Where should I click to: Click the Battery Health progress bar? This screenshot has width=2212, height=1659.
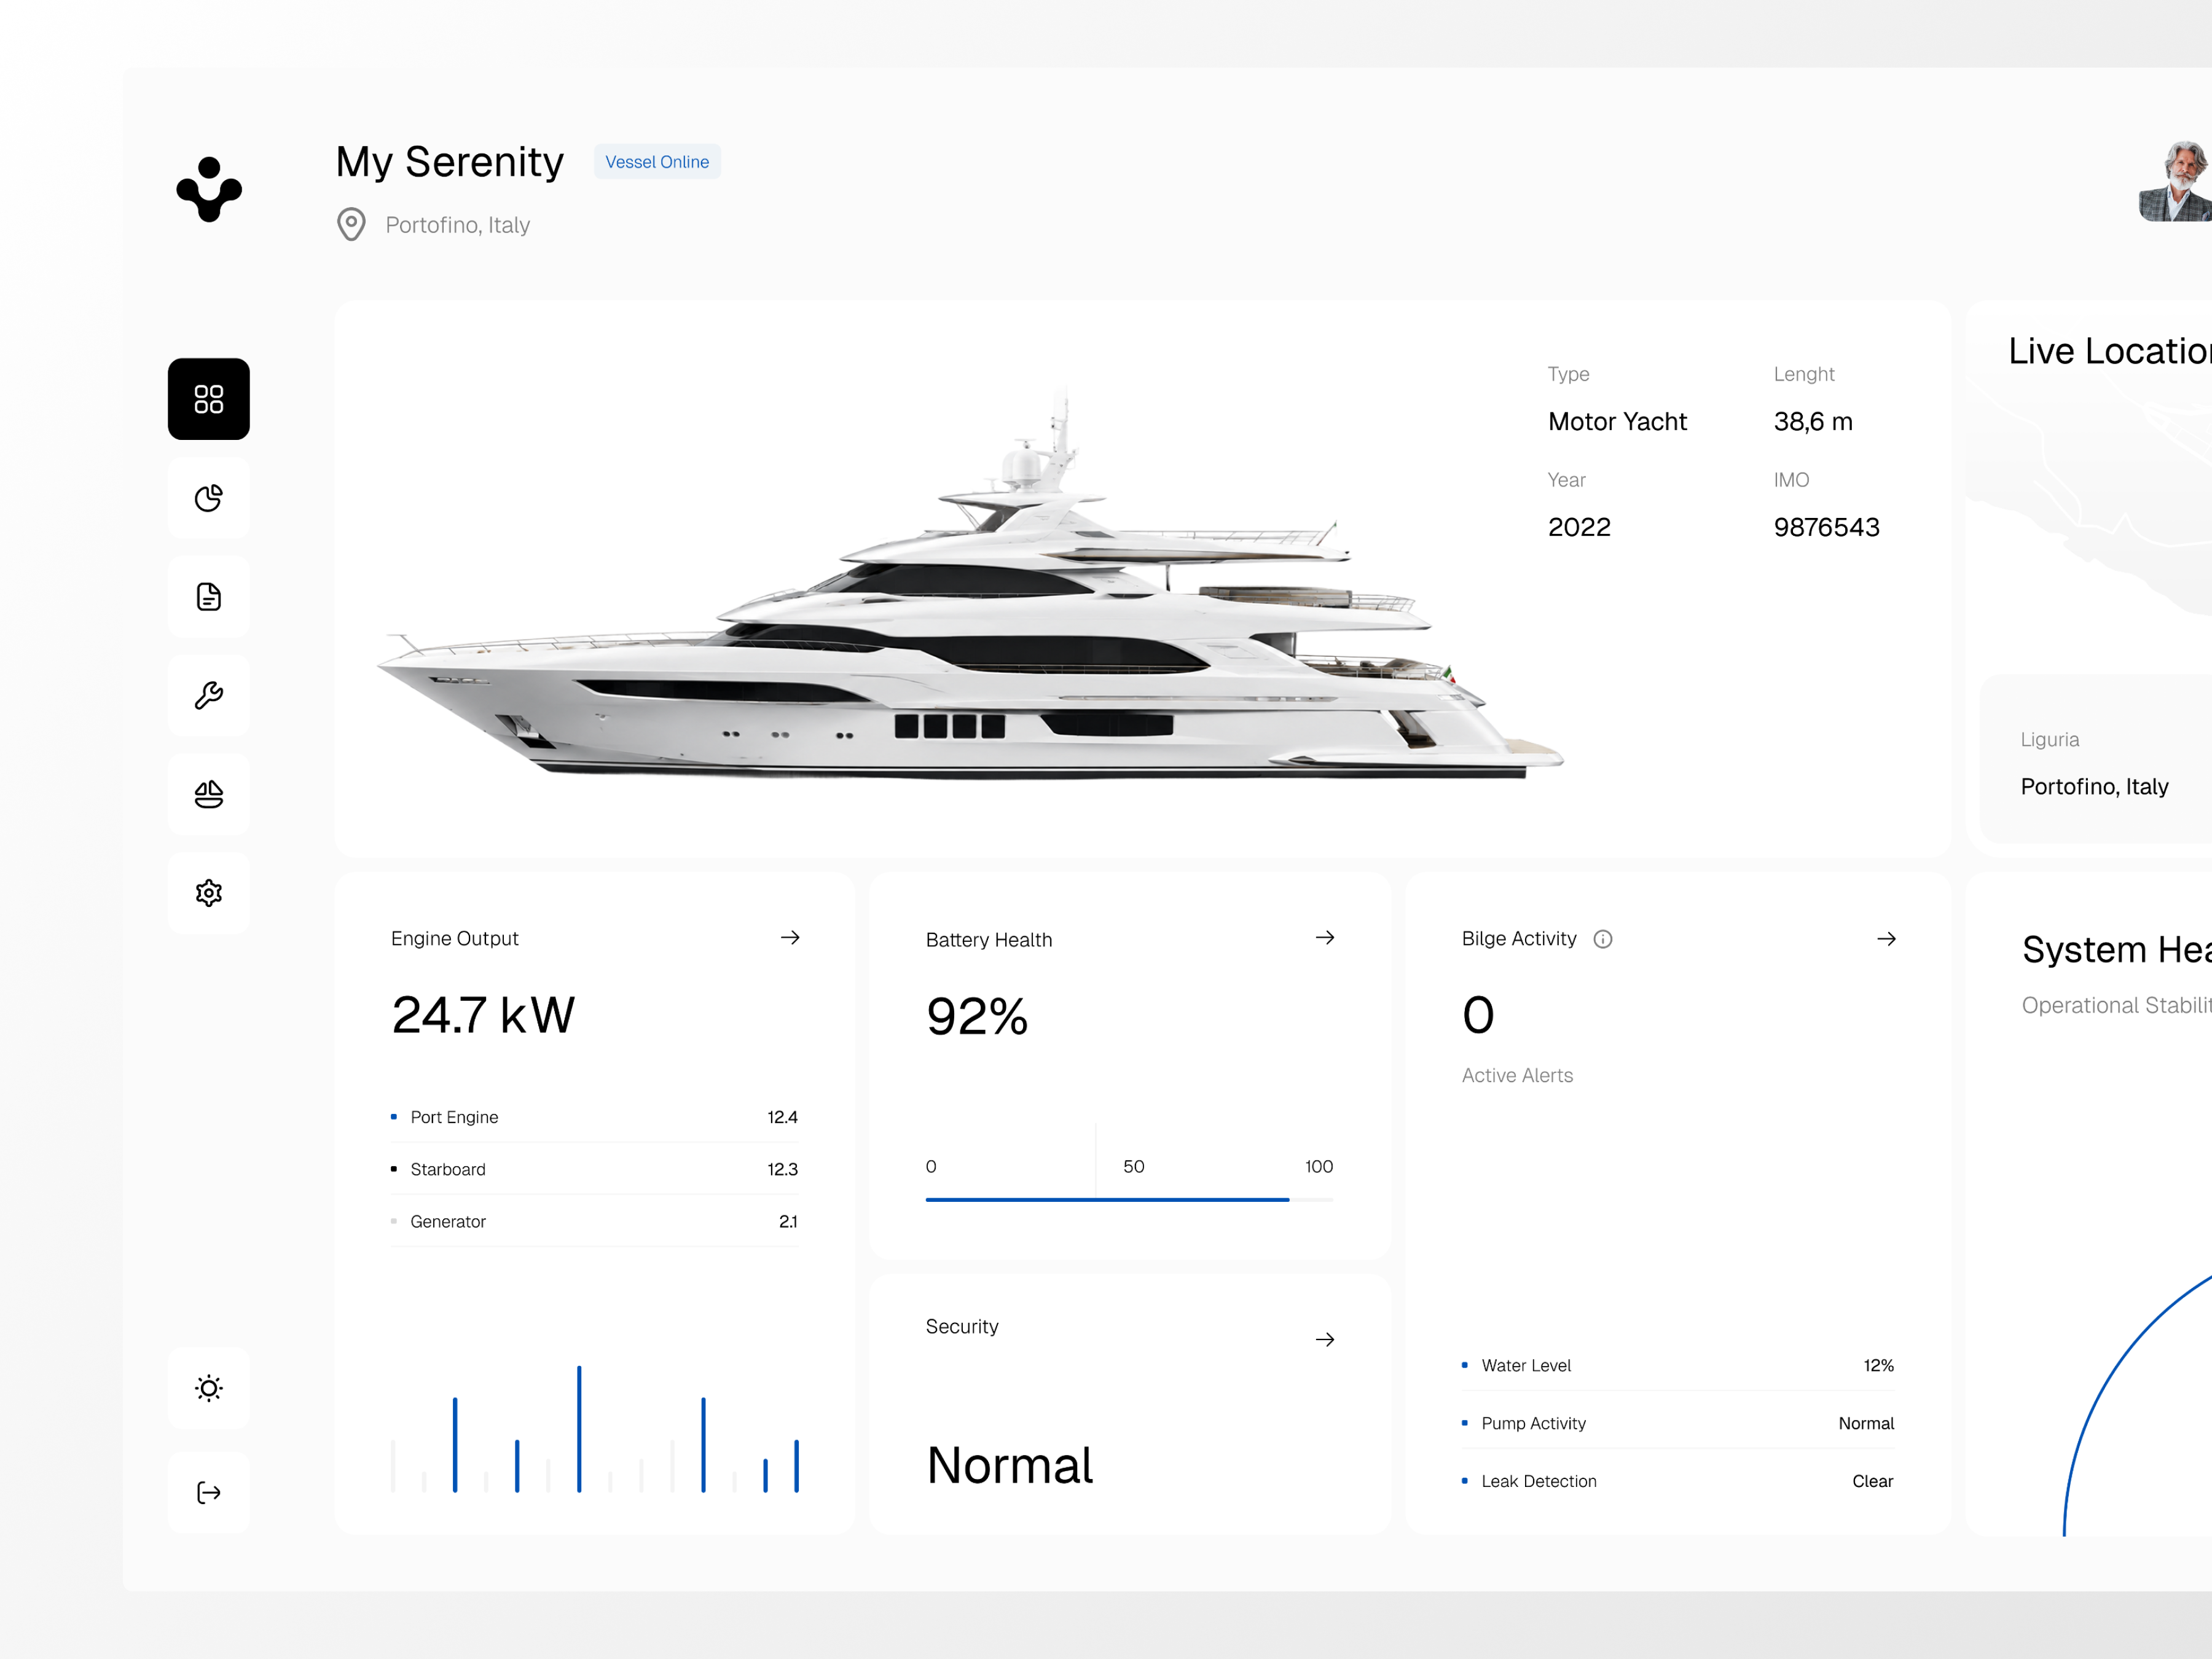click(1129, 1199)
